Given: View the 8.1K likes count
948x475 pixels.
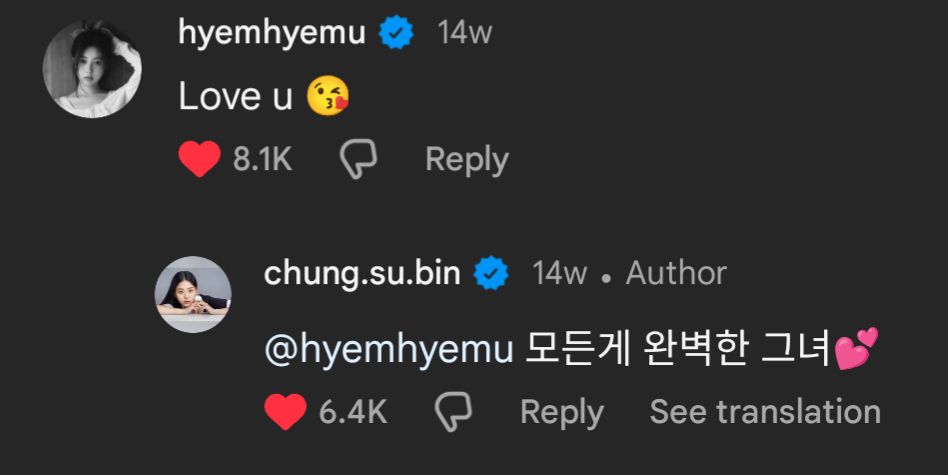Looking at the screenshot, I should coord(262,160).
